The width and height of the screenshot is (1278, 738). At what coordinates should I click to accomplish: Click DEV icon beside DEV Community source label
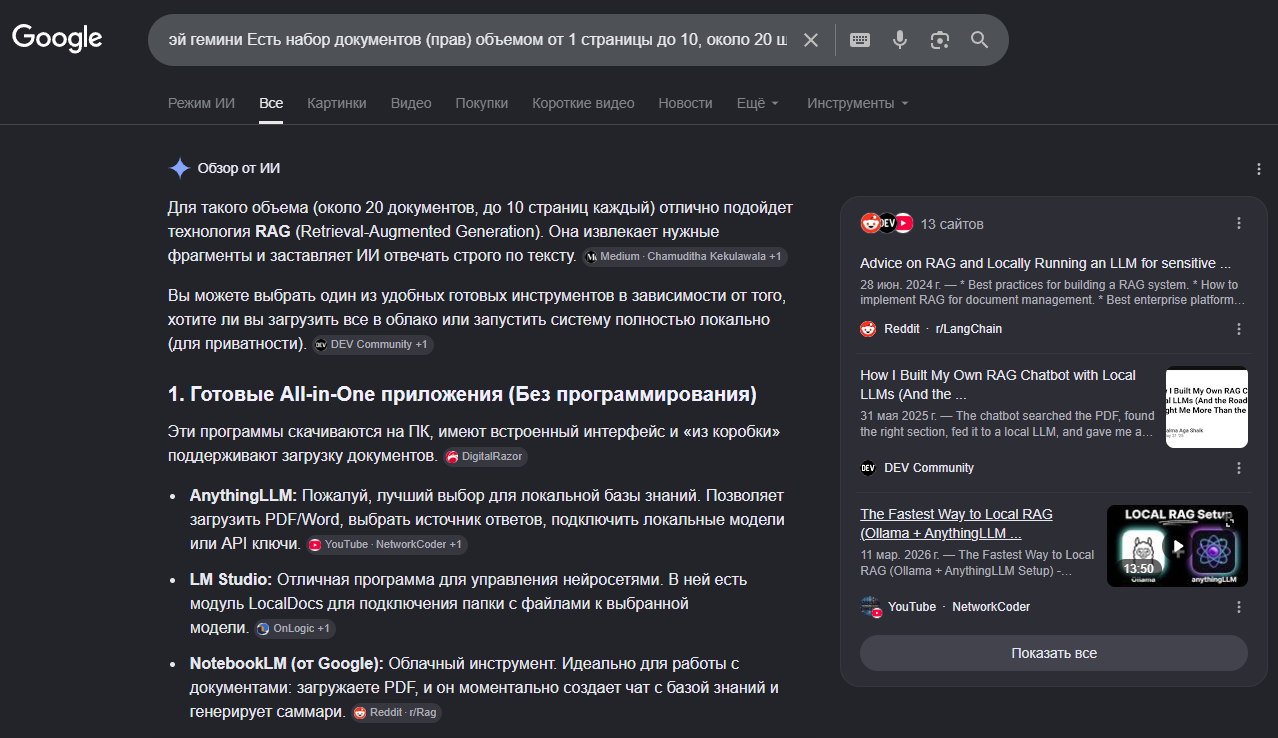868,467
